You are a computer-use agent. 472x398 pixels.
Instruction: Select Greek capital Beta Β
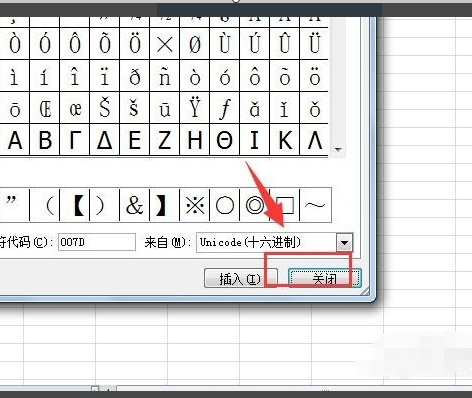coord(45,140)
